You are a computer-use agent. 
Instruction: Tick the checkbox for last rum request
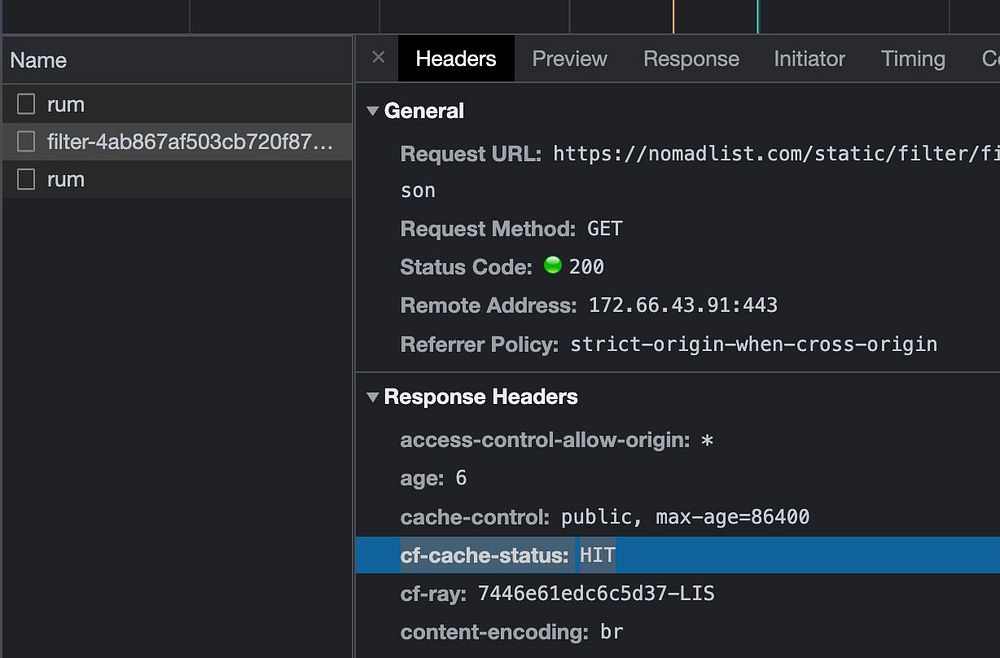pos(27,180)
